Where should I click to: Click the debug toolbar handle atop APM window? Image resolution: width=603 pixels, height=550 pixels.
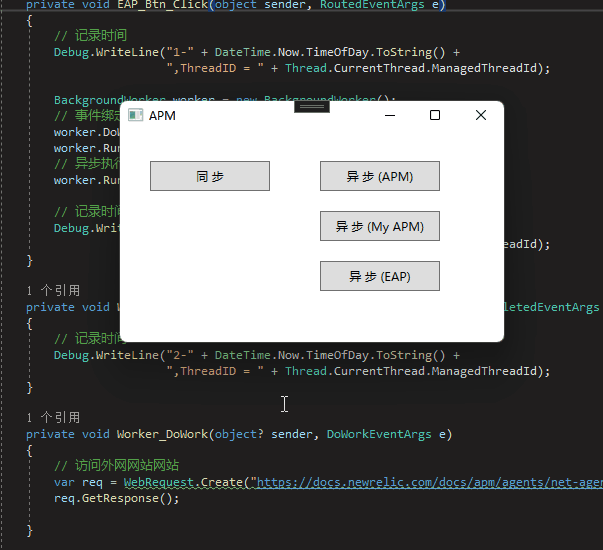pyautogui.click(x=312, y=107)
